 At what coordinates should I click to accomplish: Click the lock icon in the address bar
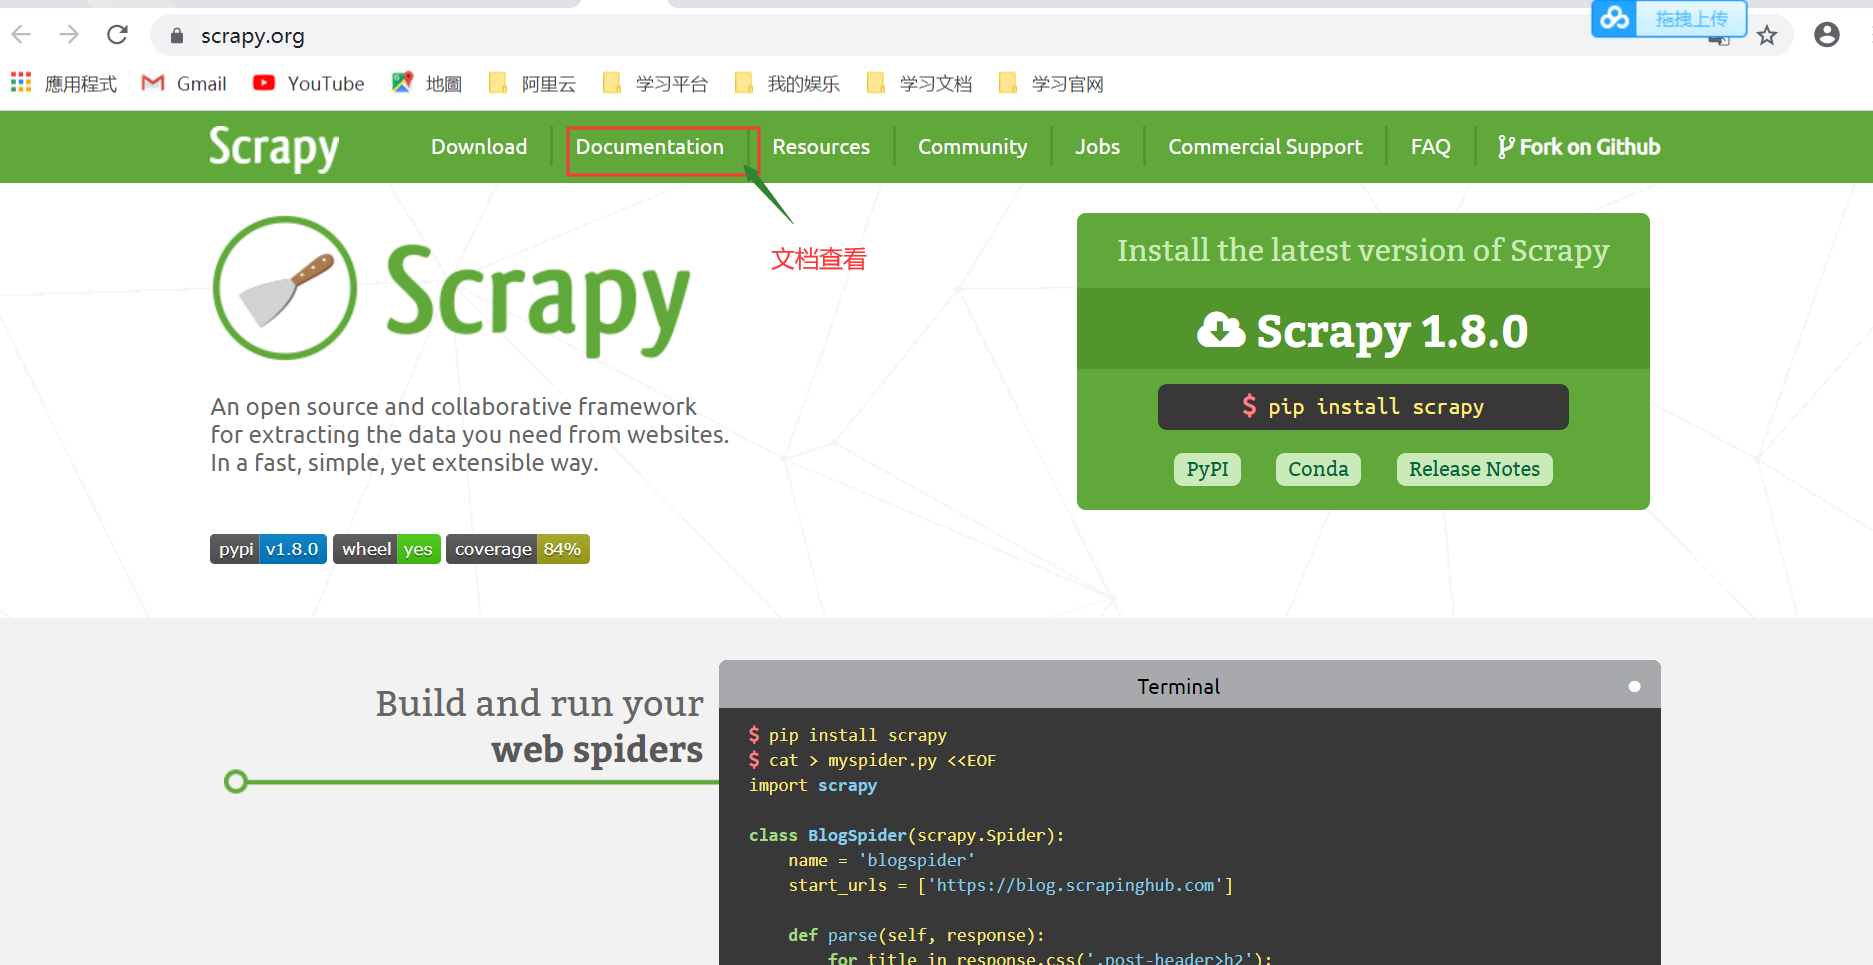pos(177,36)
